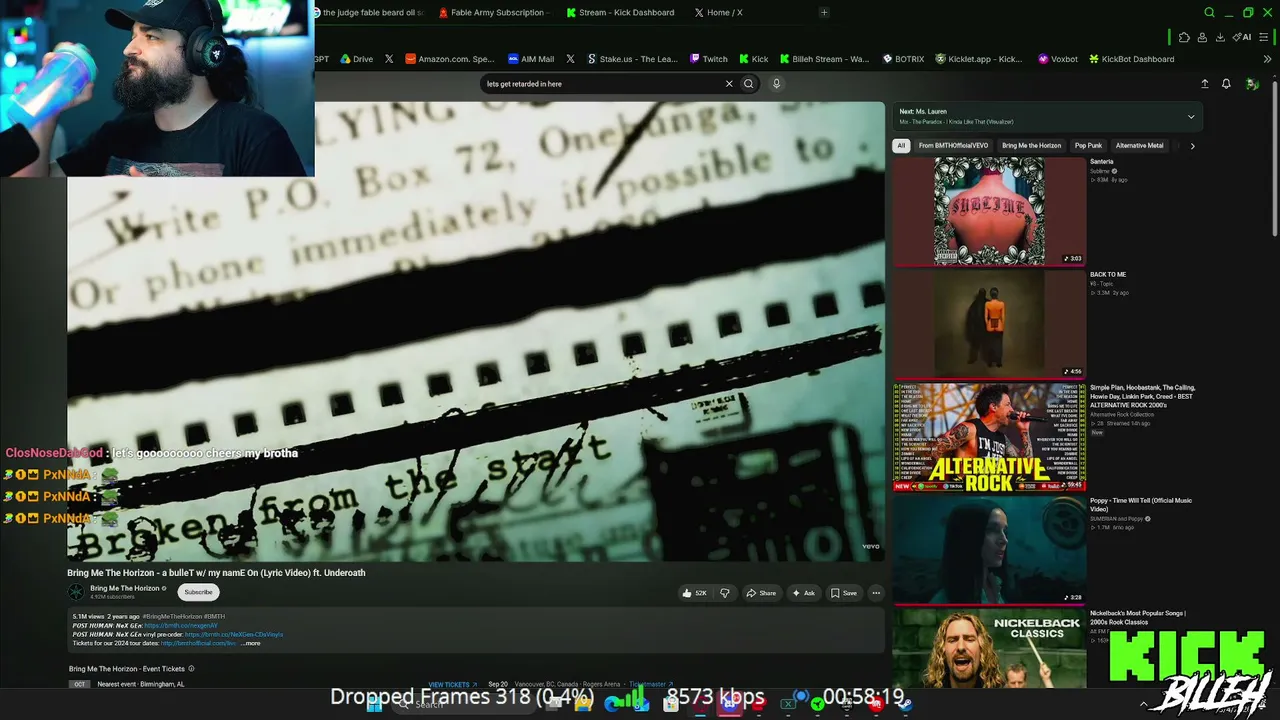Select the Bring Me the Horizon filter chip
The width and height of the screenshot is (1280, 720).
point(1031,146)
